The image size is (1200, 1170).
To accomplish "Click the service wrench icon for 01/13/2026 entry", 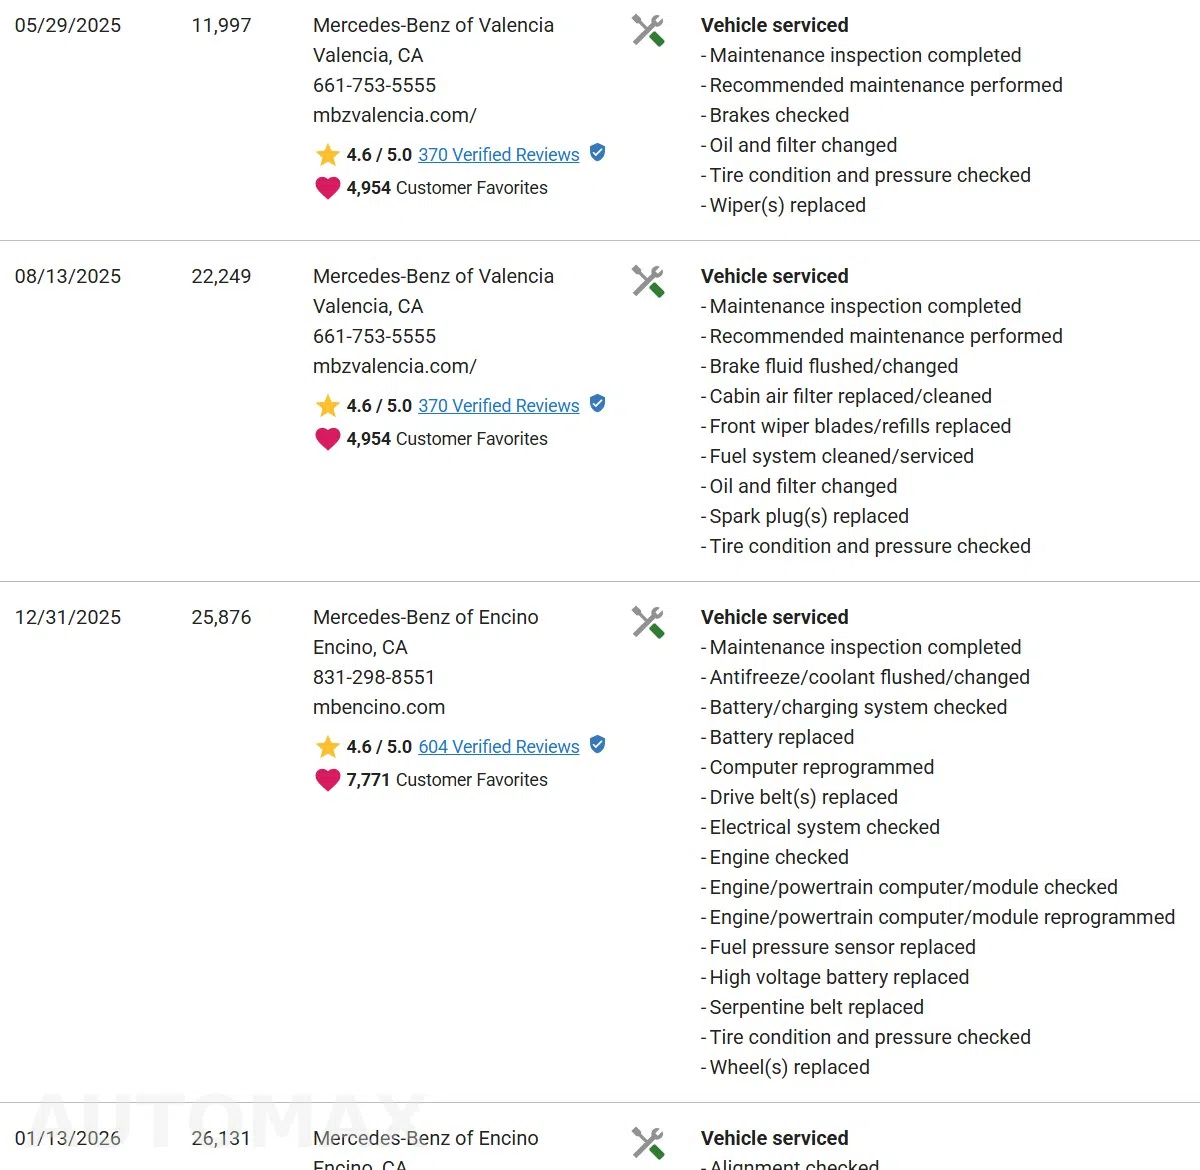I will [x=648, y=1143].
